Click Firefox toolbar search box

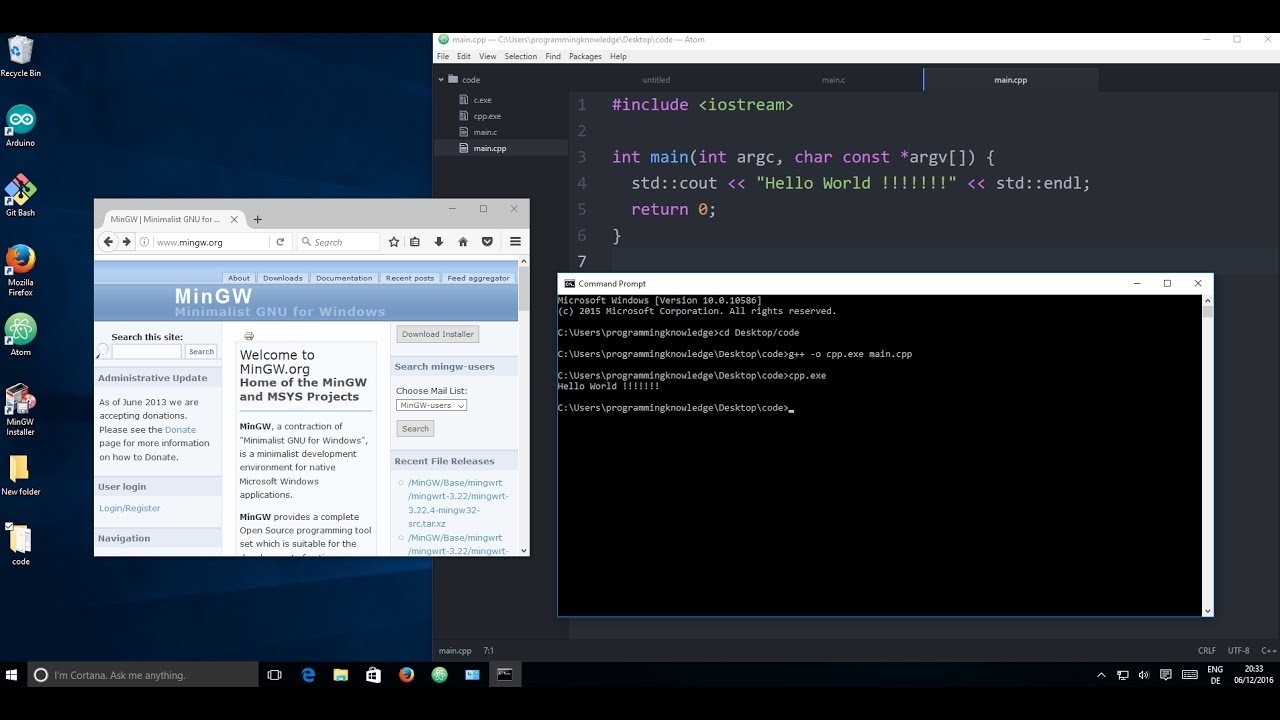coord(338,242)
